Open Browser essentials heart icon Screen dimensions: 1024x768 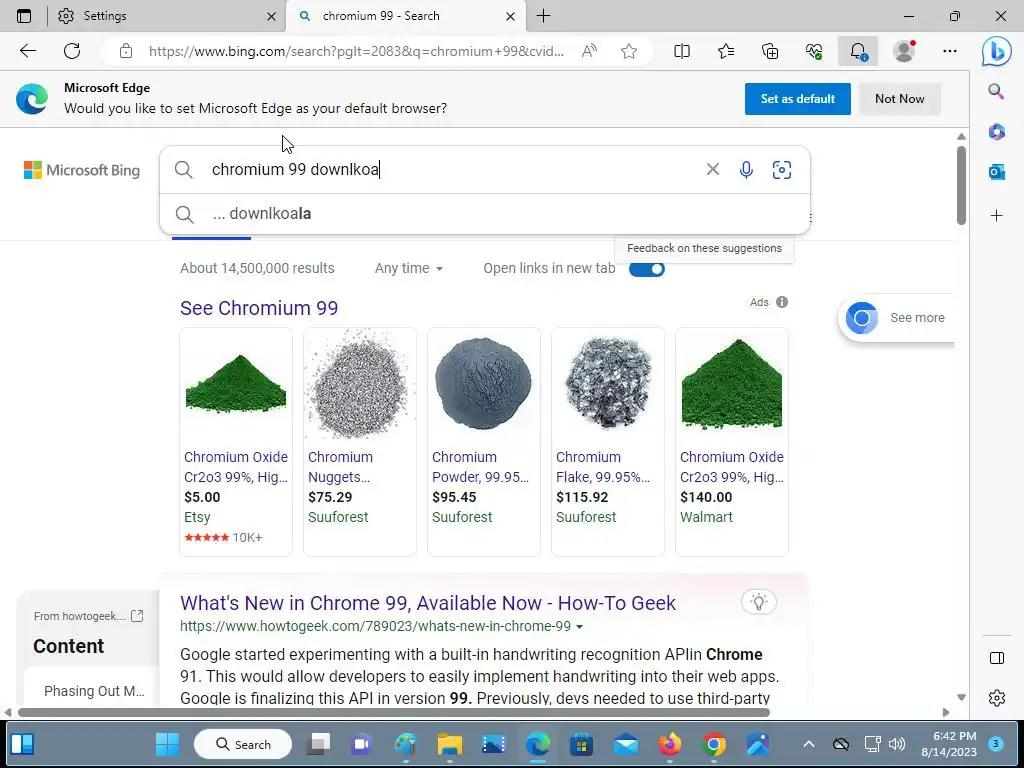[814, 51]
